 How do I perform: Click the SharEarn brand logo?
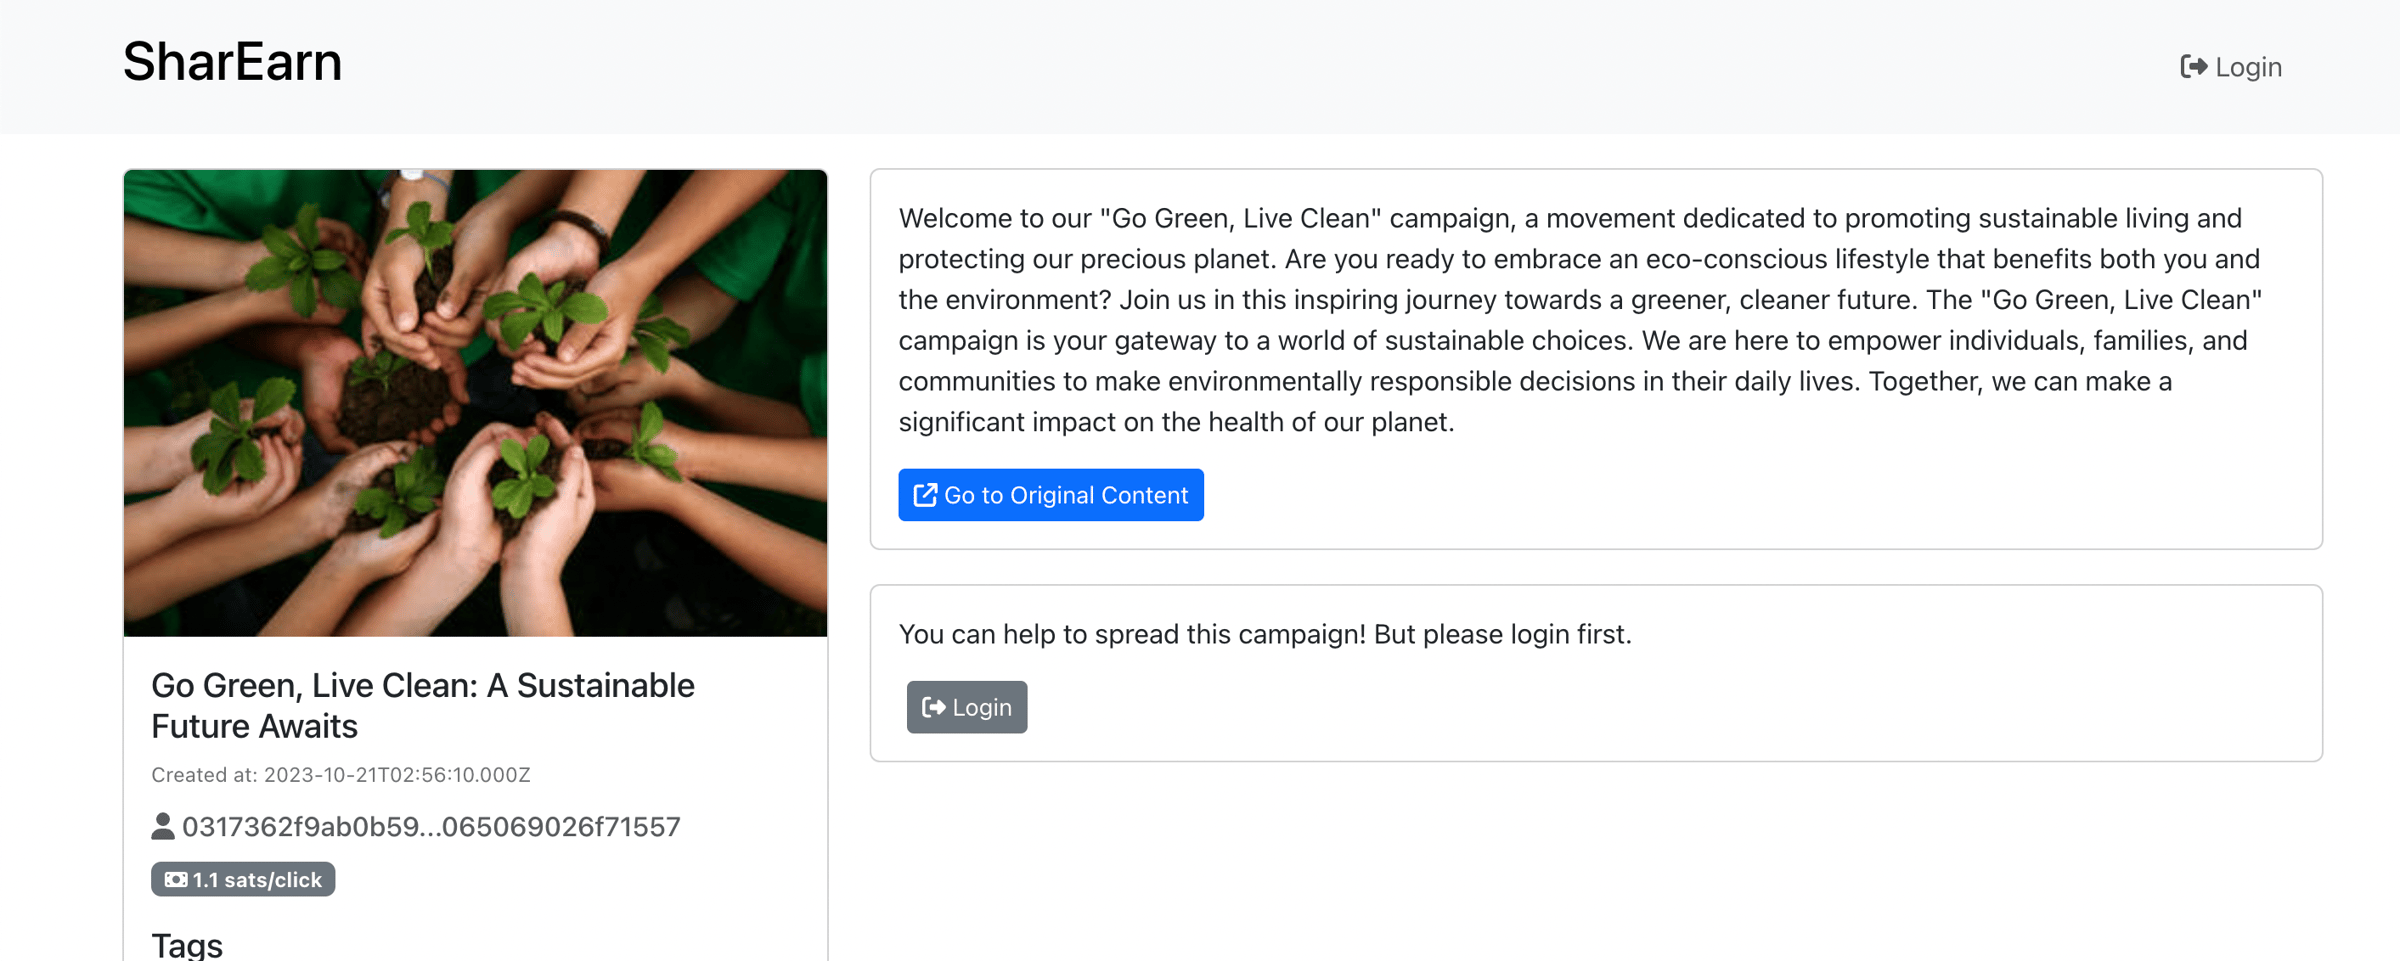coord(232,62)
